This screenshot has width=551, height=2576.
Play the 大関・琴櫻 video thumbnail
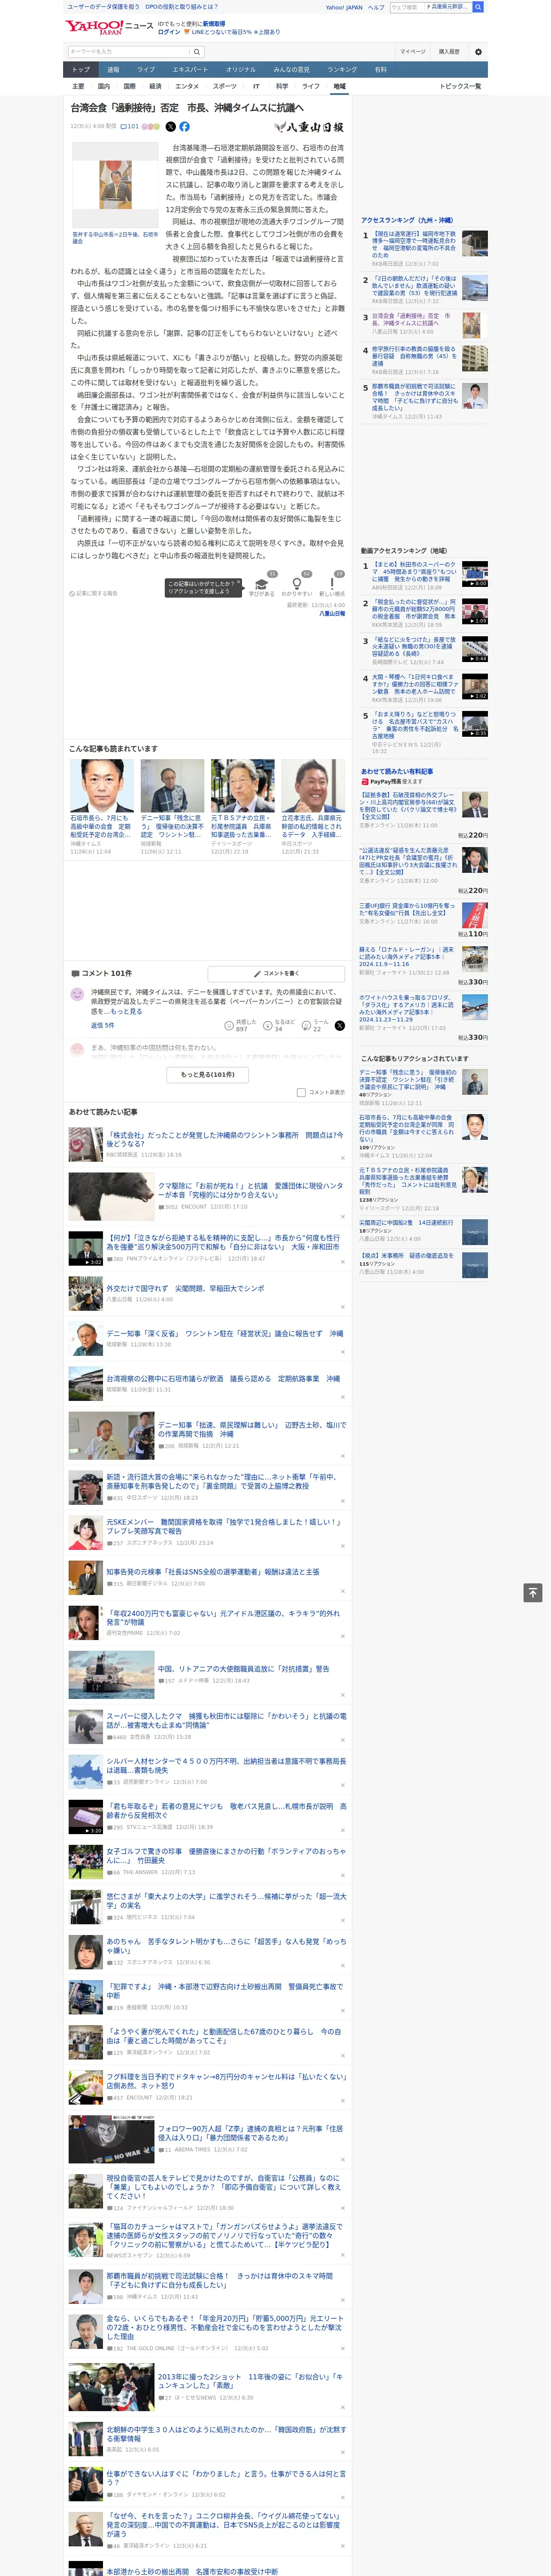(475, 686)
